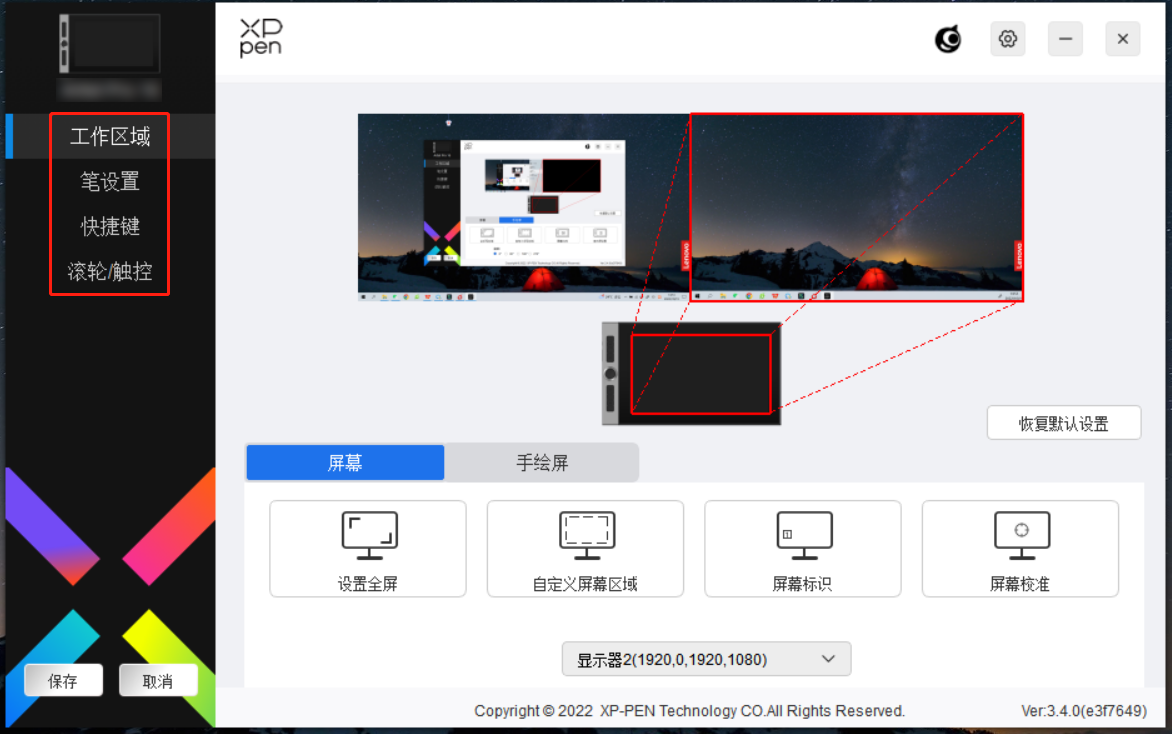
Task: Open the screen calibration icon
Action: tap(1020, 535)
